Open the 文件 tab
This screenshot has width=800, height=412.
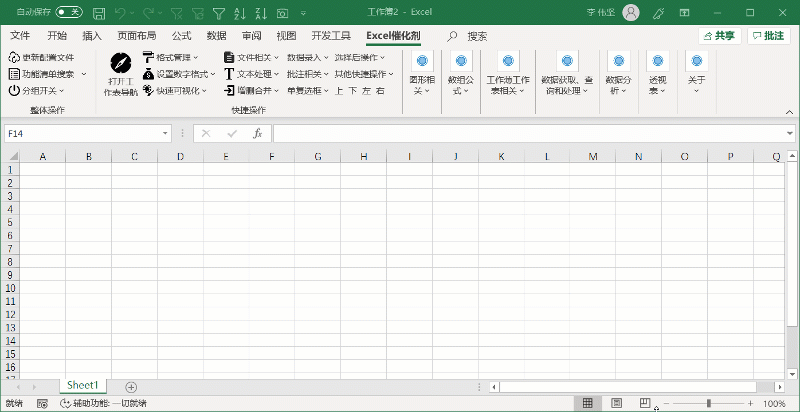pyautogui.click(x=20, y=36)
